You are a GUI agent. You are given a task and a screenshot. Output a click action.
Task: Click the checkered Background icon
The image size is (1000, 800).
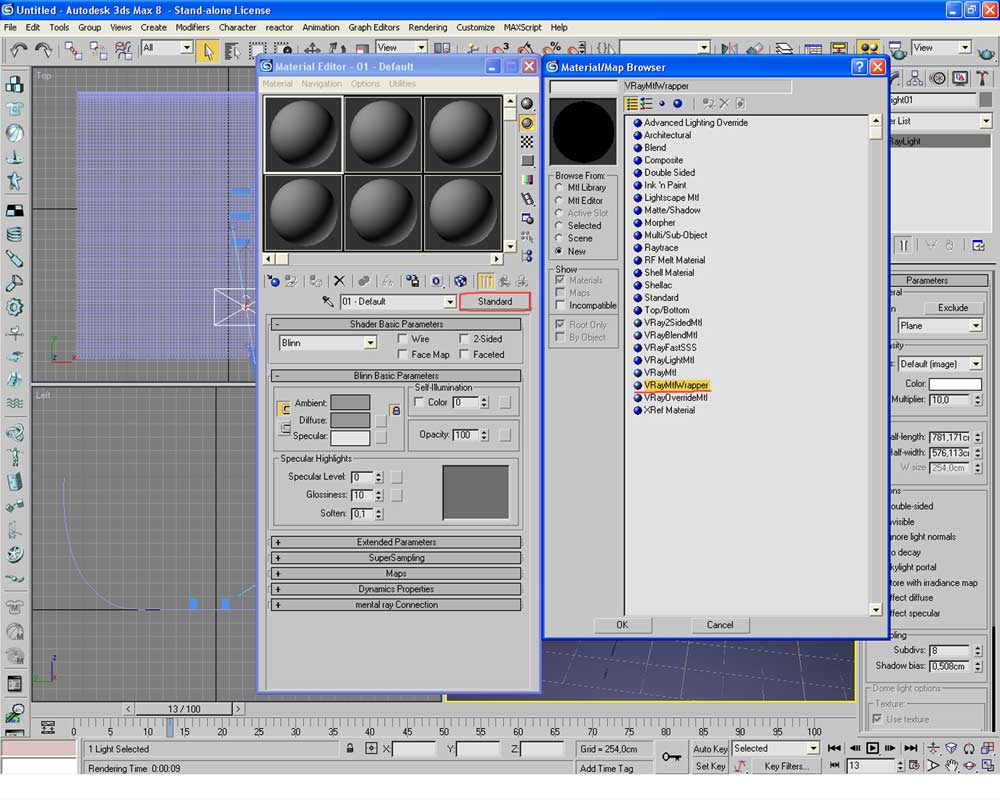(527, 142)
